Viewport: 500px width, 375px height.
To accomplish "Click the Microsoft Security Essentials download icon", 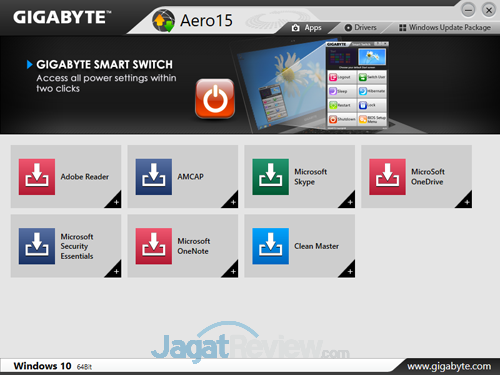I will [x=37, y=246].
